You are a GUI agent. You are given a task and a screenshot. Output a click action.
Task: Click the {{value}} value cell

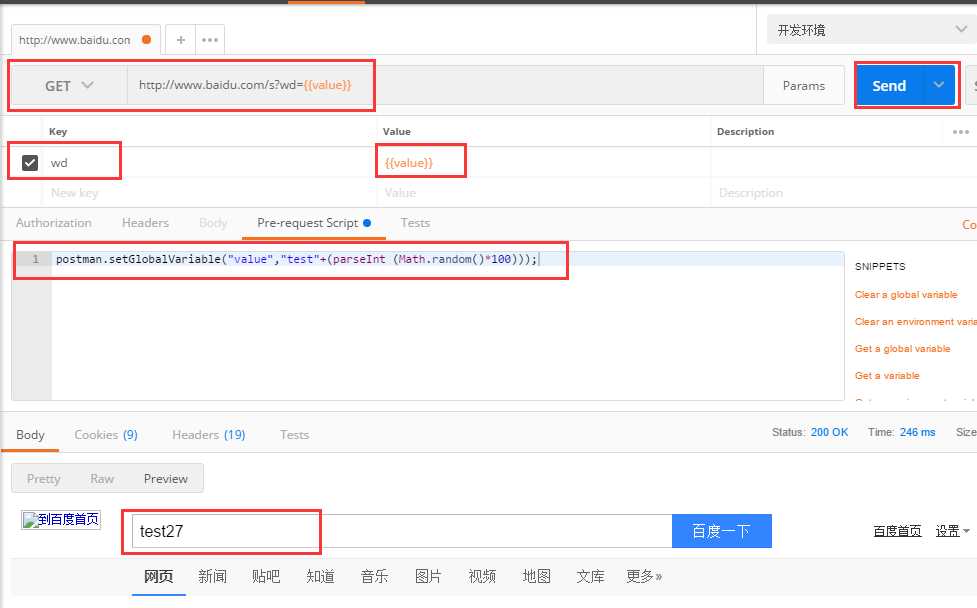point(543,163)
